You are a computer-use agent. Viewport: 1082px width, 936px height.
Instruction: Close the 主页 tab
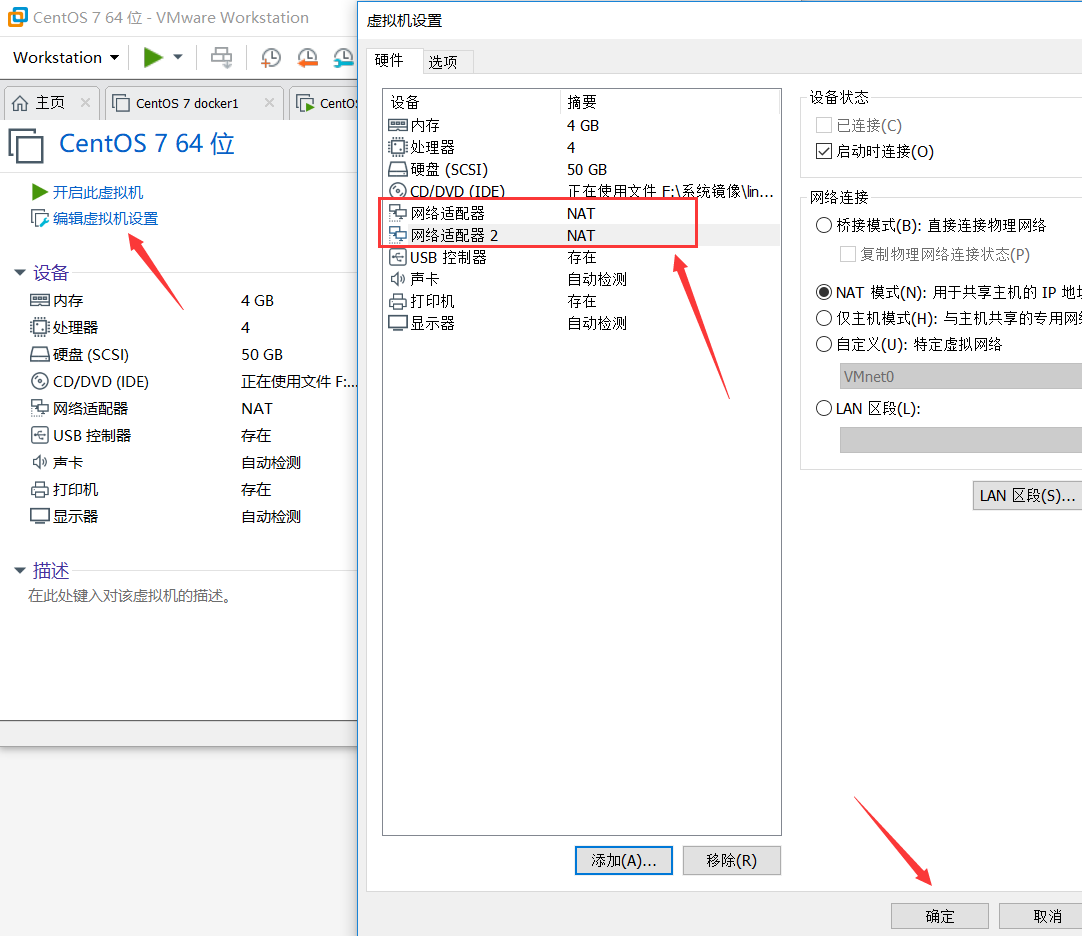[85, 103]
